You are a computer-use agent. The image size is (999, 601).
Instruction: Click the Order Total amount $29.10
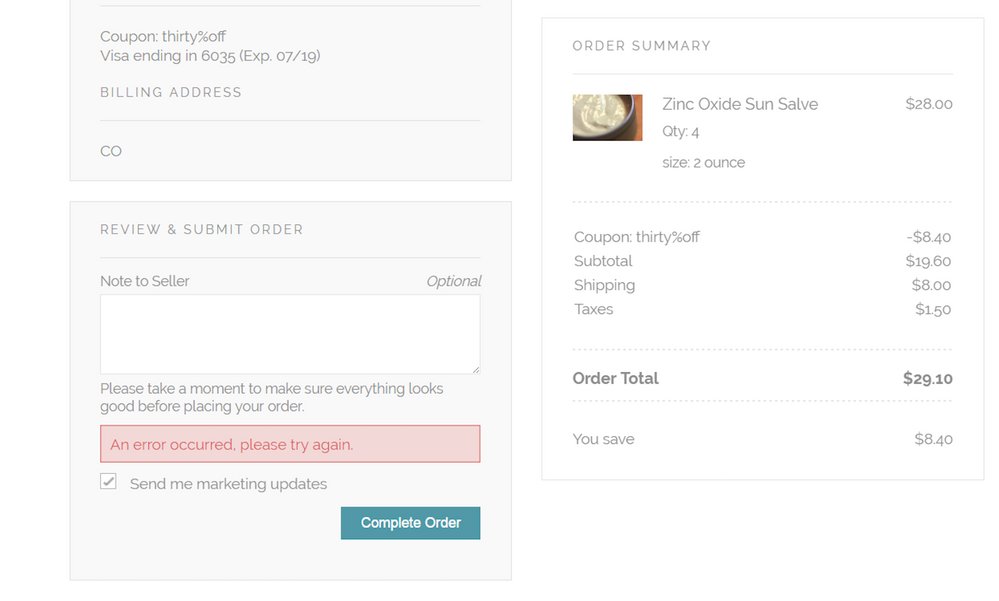click(927, 379)
